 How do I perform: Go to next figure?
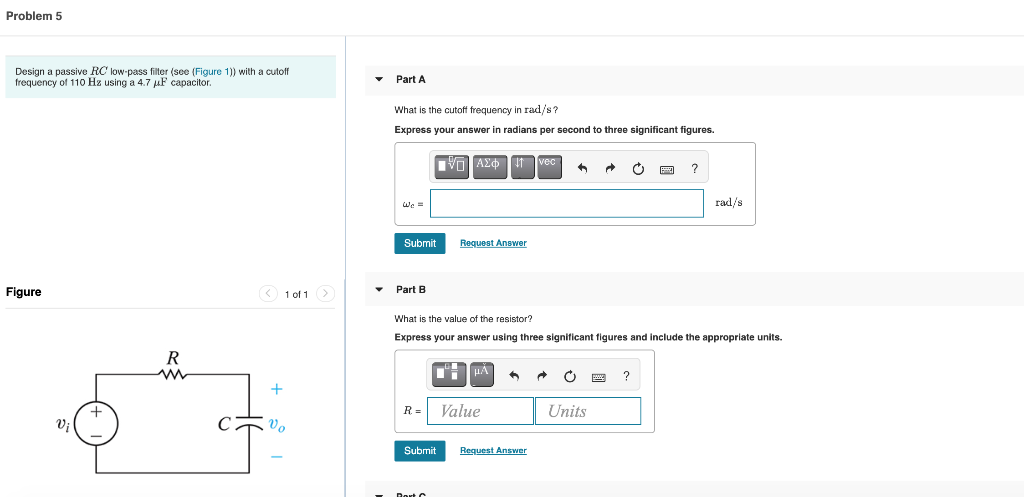tap(326, 294)
